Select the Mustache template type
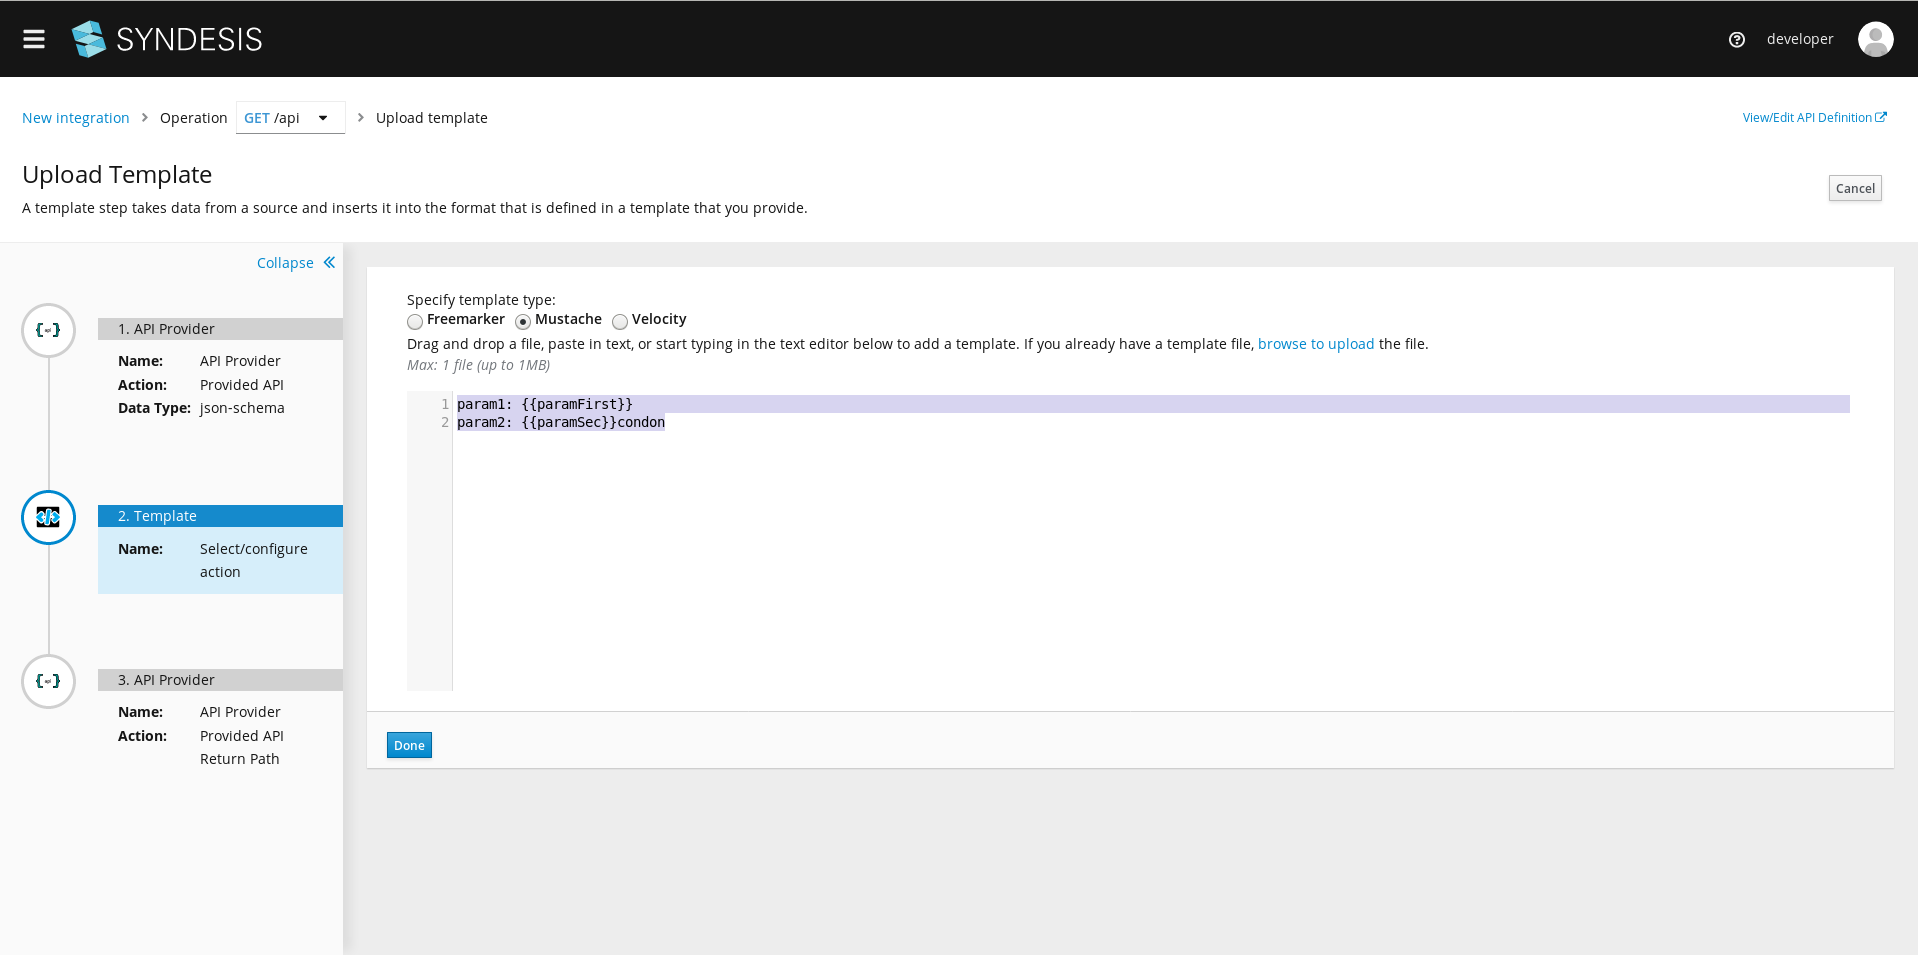Viewport: 1918px width, 955px height. (523, 321)
